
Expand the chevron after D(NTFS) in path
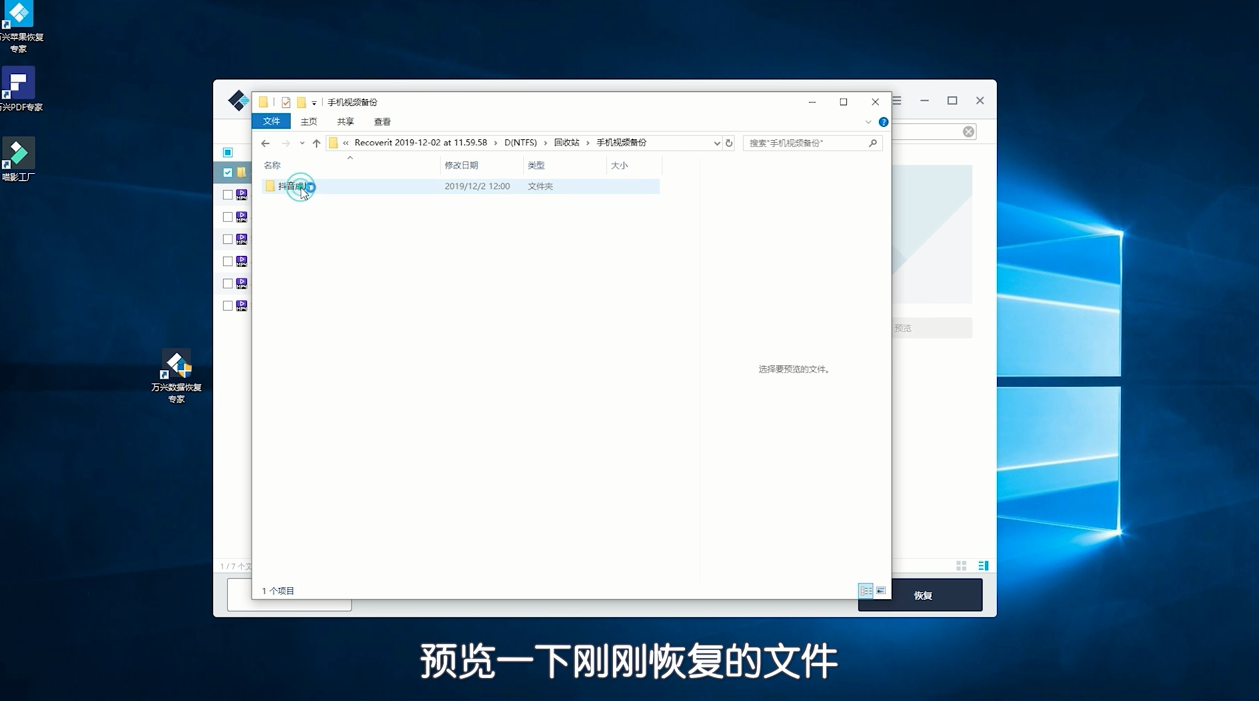tap(546, 143)
